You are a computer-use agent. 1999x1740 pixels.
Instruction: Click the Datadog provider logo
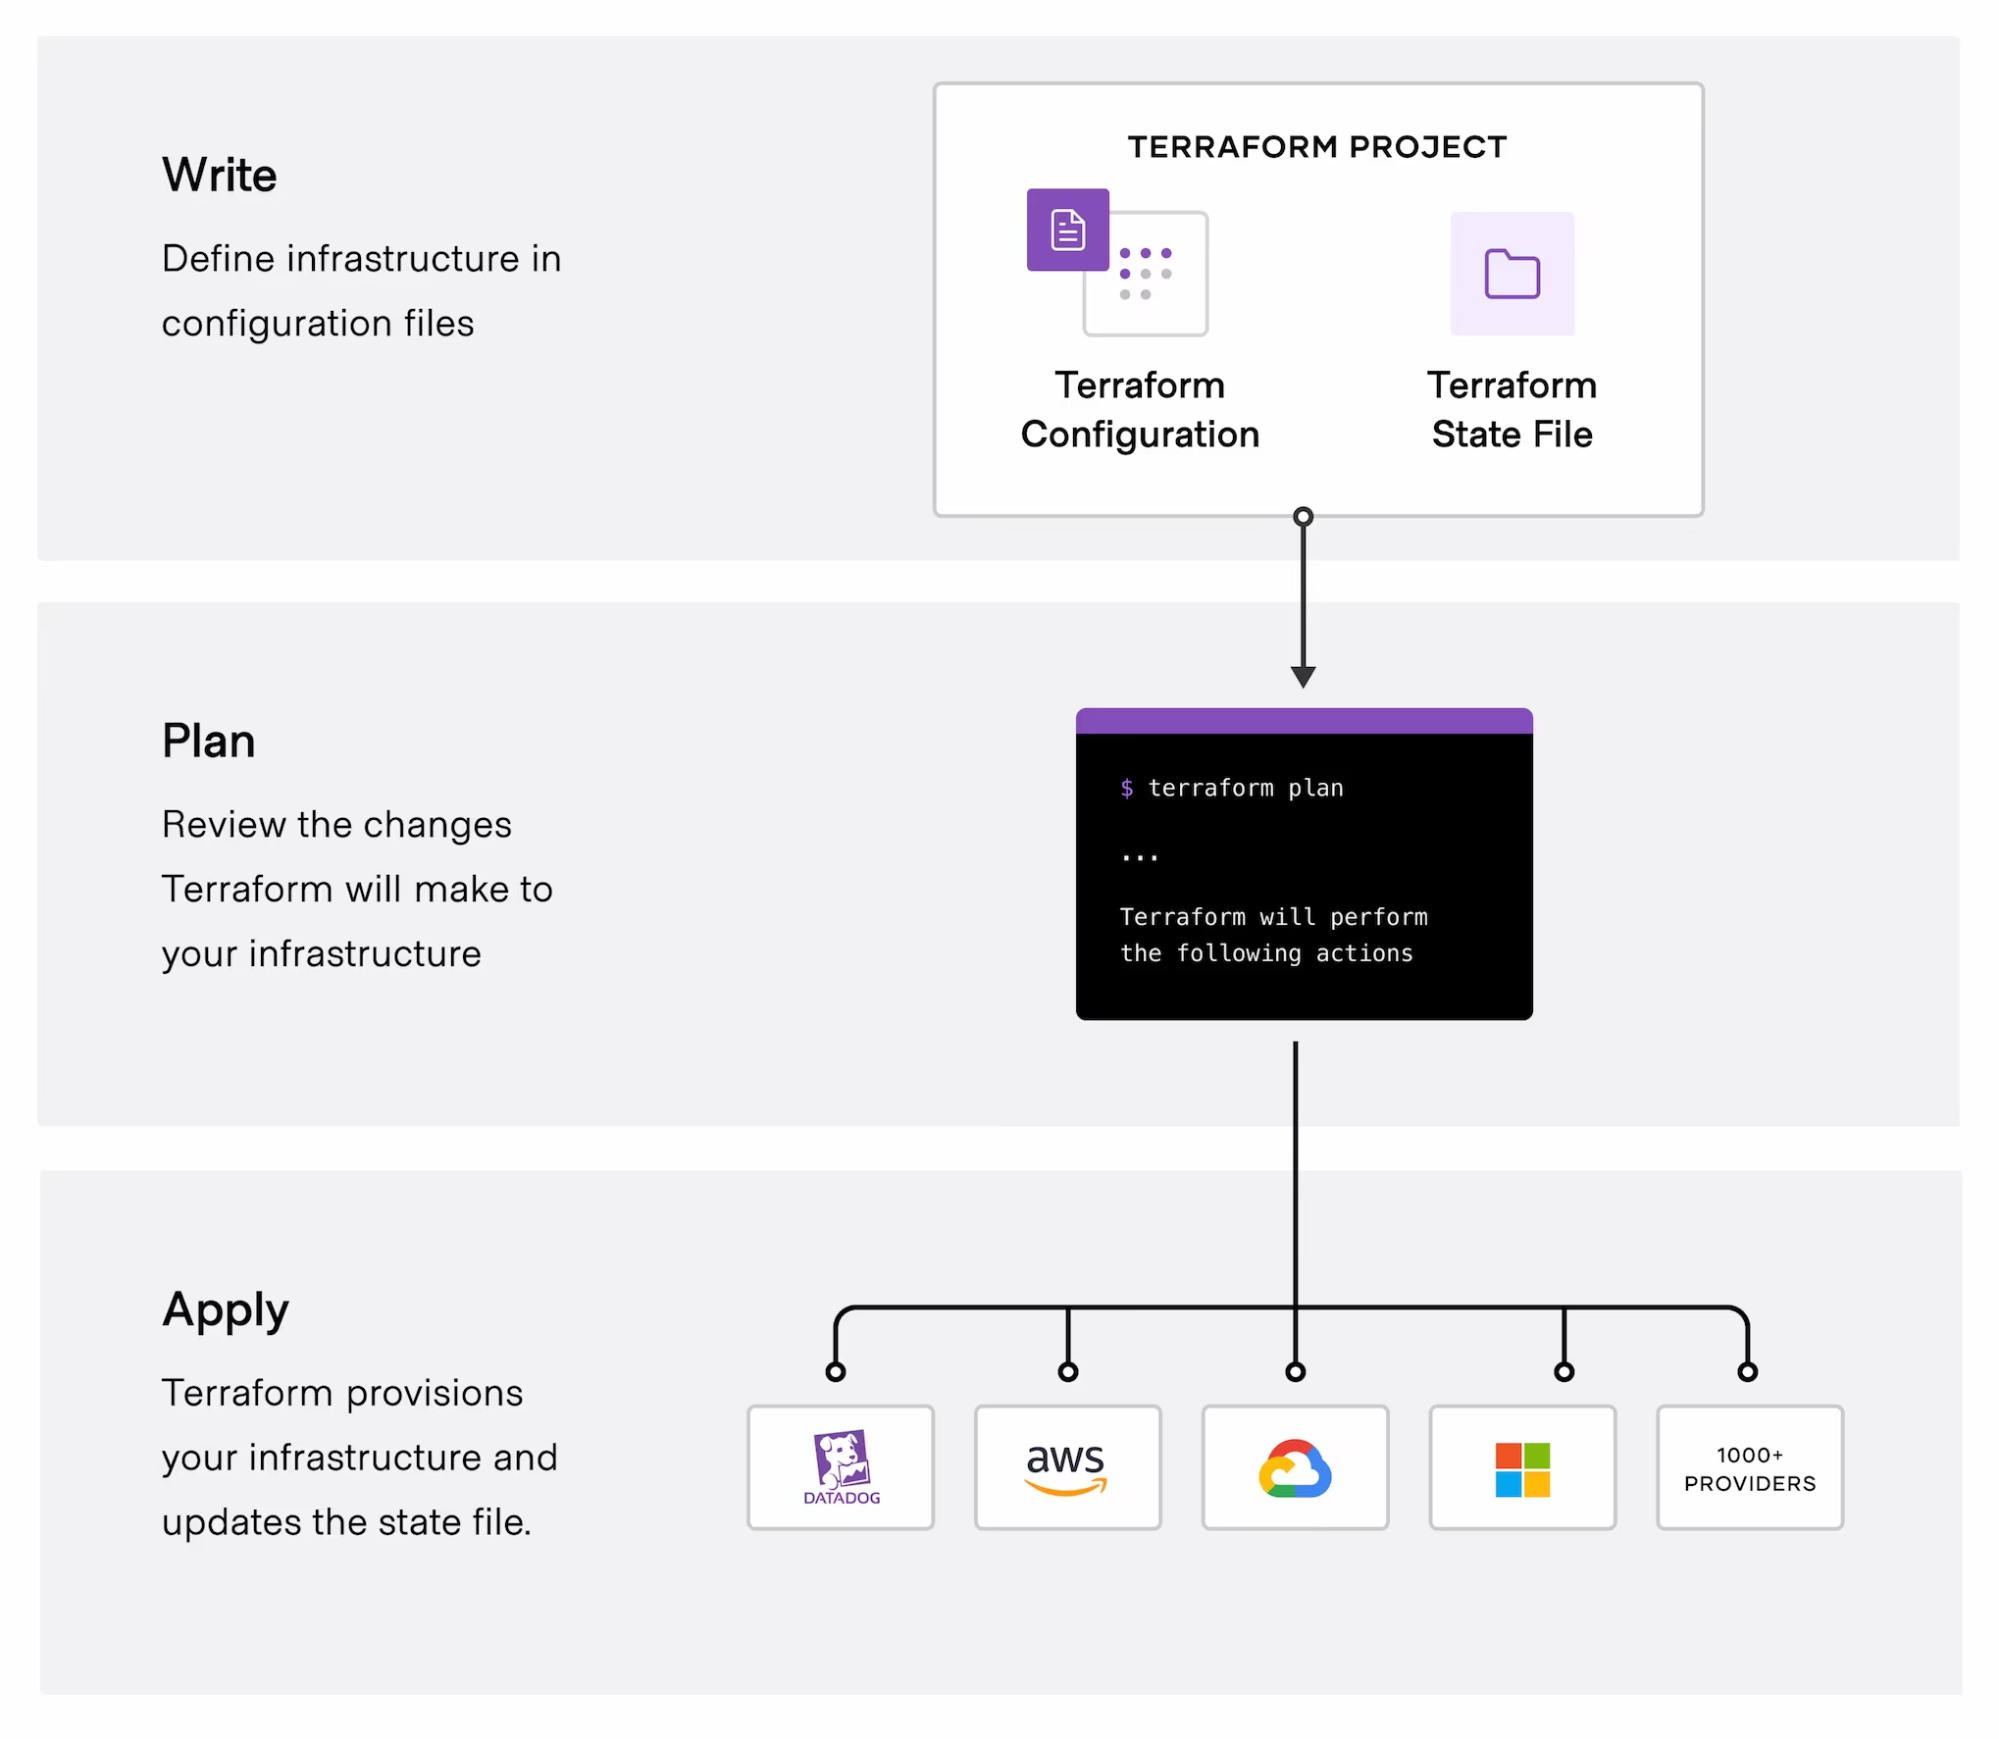[x=840, y=1467]
